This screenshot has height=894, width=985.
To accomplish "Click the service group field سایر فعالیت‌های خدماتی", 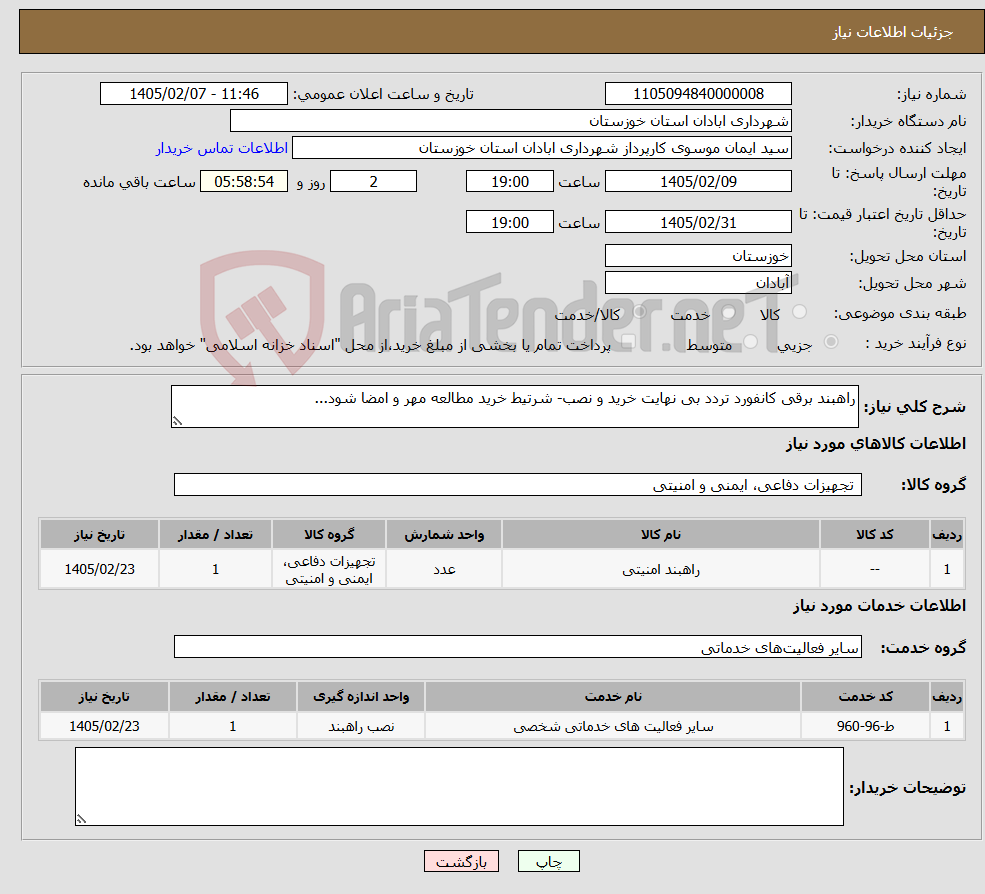I will coord(518,647).
